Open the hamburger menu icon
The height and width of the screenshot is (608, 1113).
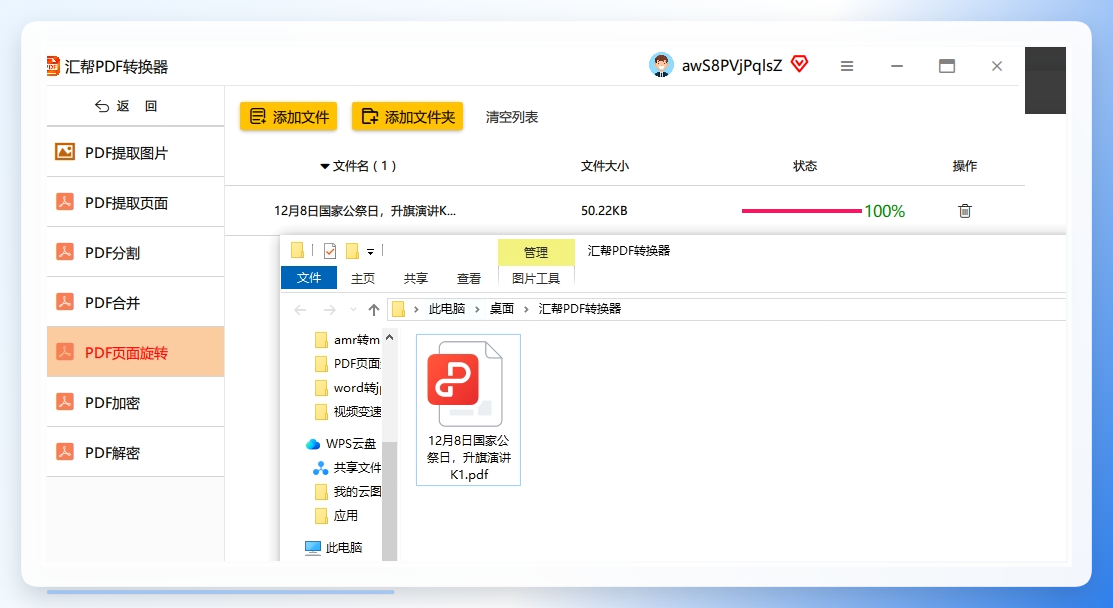click(847, 66)
